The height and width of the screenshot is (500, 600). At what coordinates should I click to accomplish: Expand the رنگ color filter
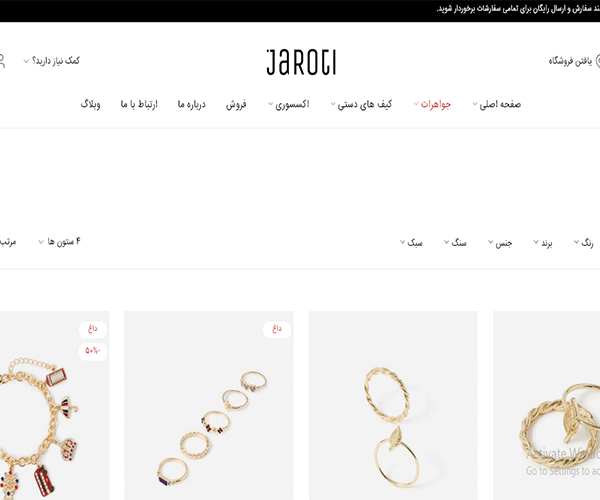[x=583, y=243]
